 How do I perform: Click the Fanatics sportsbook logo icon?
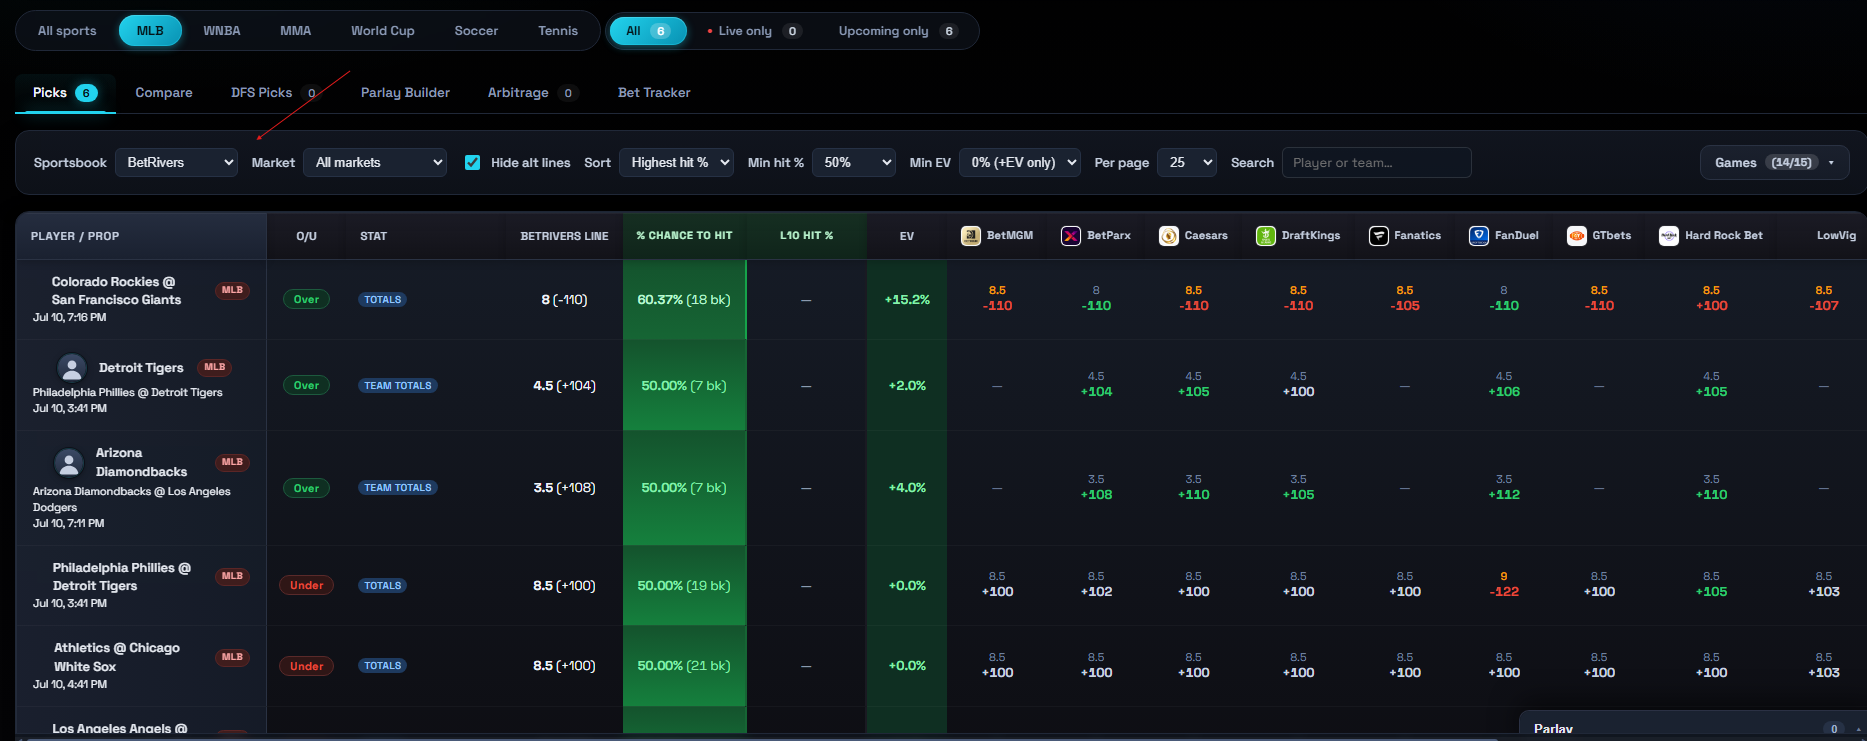[1378, 236]
